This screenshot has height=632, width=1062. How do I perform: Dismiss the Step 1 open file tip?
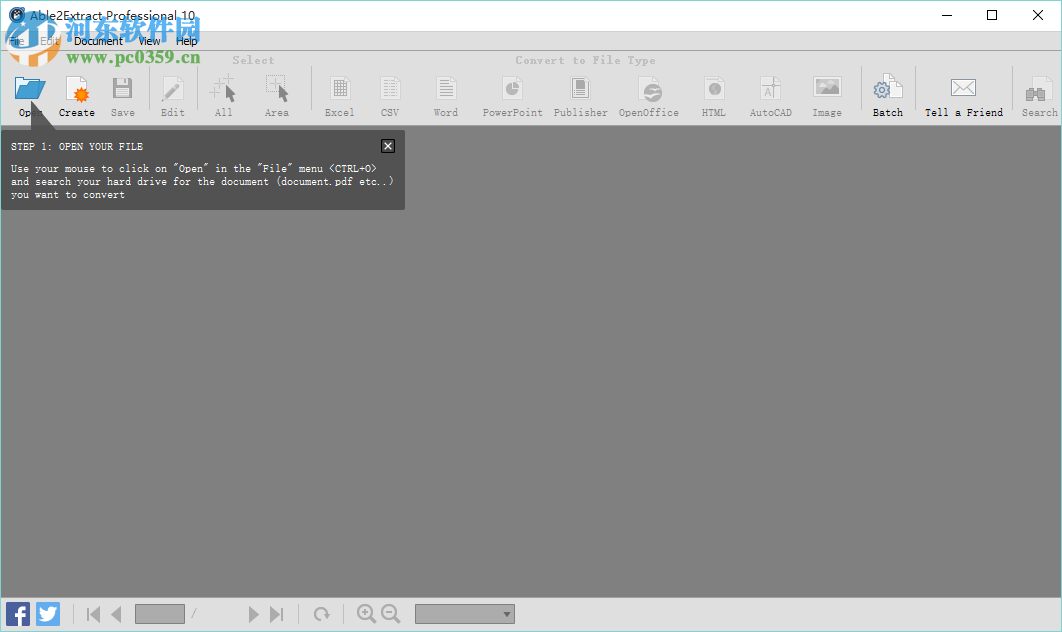pos(387,146)
